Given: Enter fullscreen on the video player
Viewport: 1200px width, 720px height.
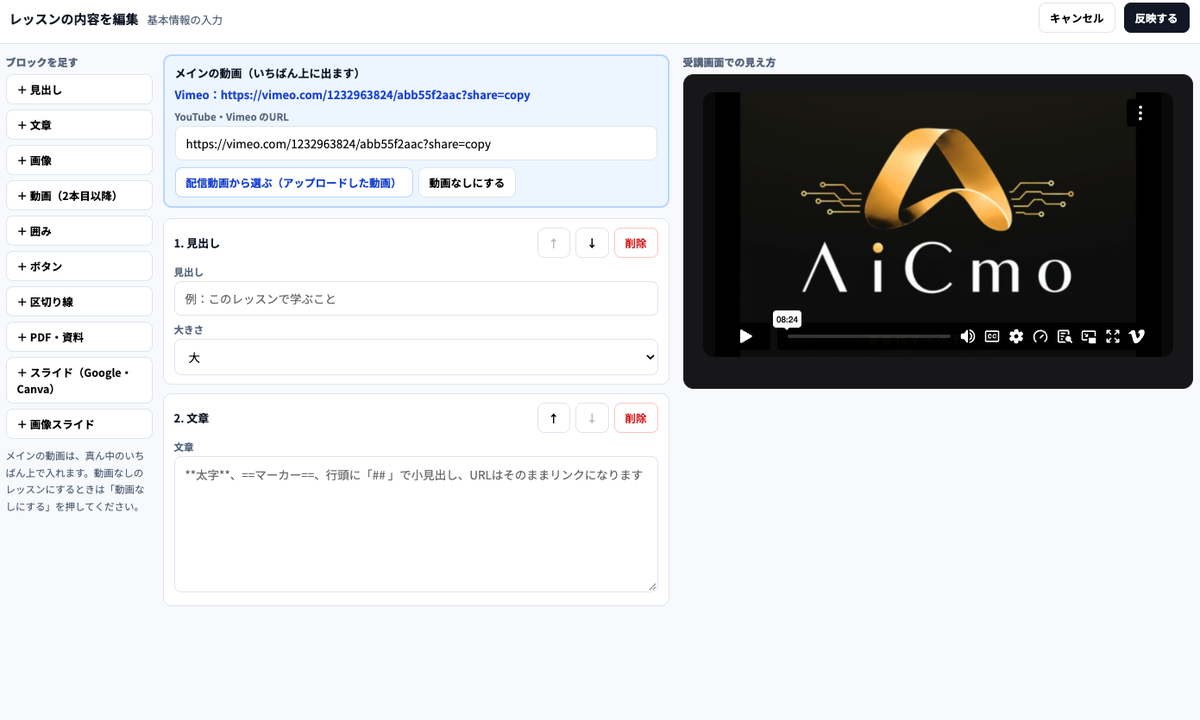Looking at the screenshot, I should tap(1112, 336).
